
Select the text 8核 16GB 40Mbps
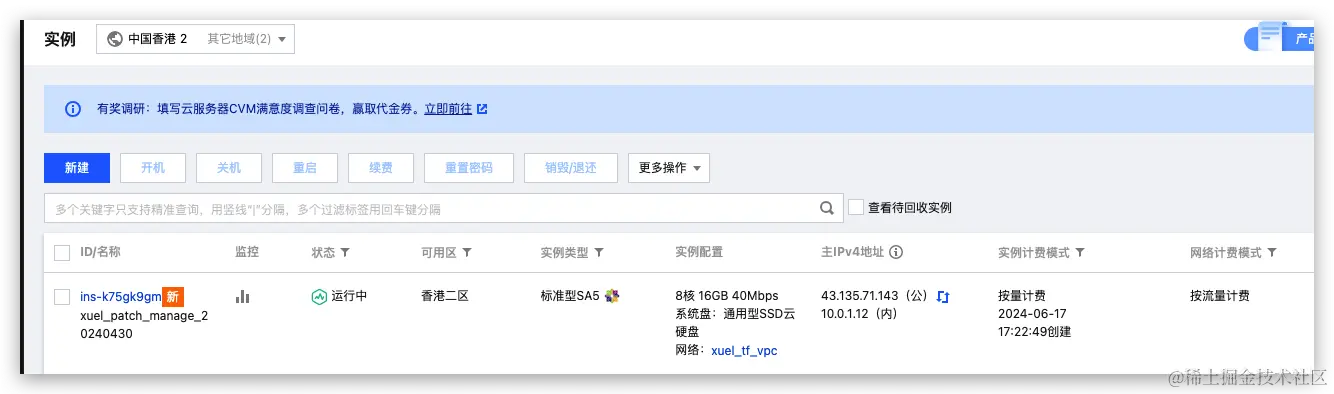(x=727, y=296)
